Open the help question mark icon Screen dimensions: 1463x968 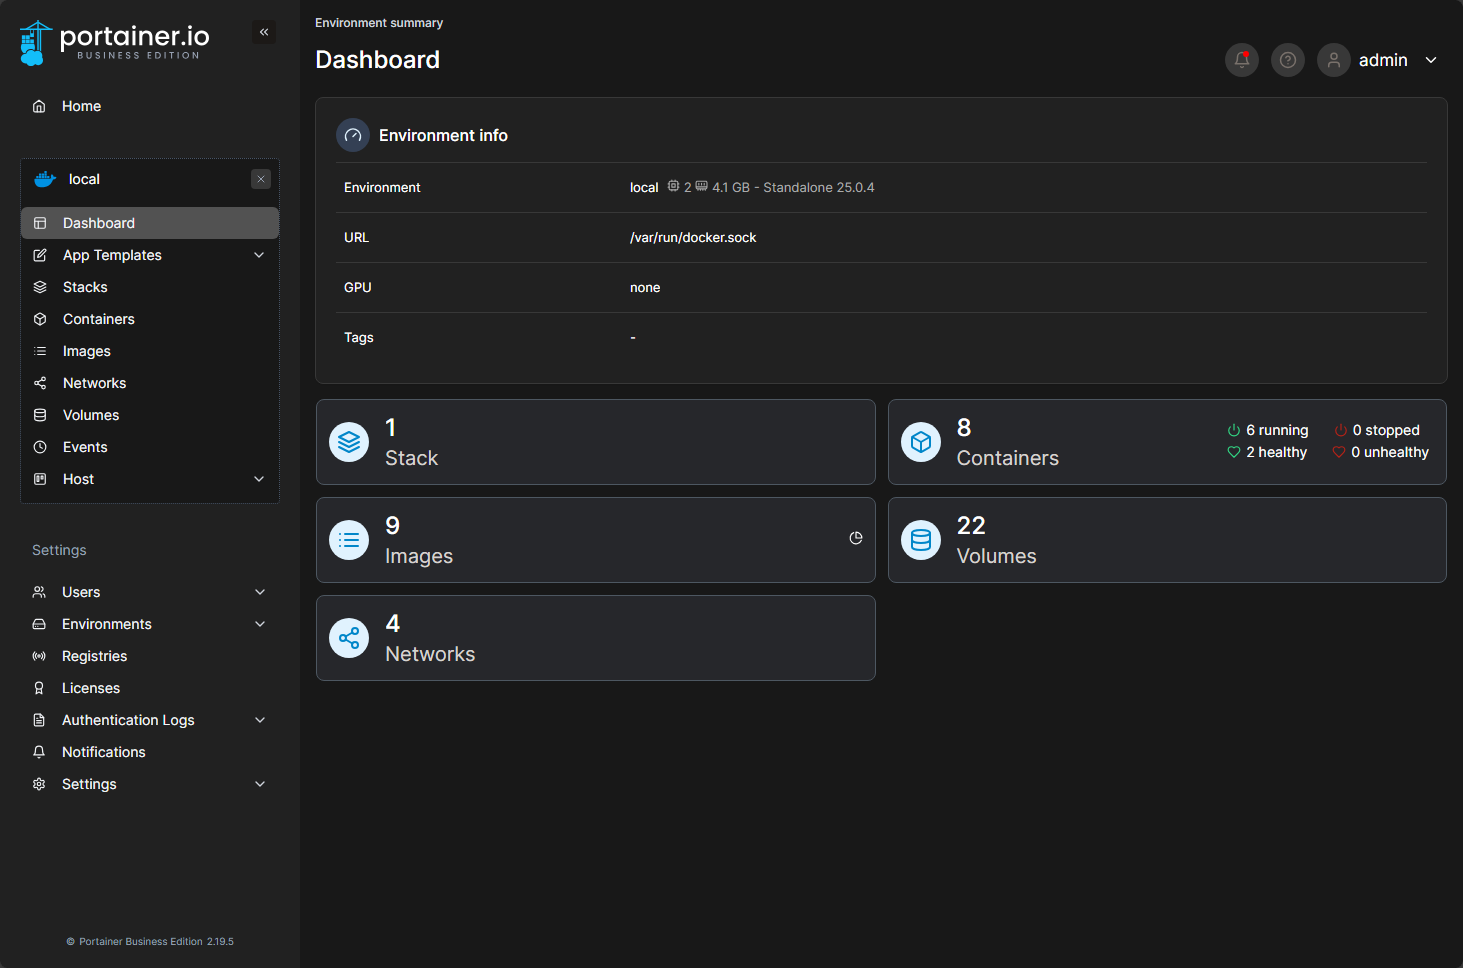point(1287,60)
